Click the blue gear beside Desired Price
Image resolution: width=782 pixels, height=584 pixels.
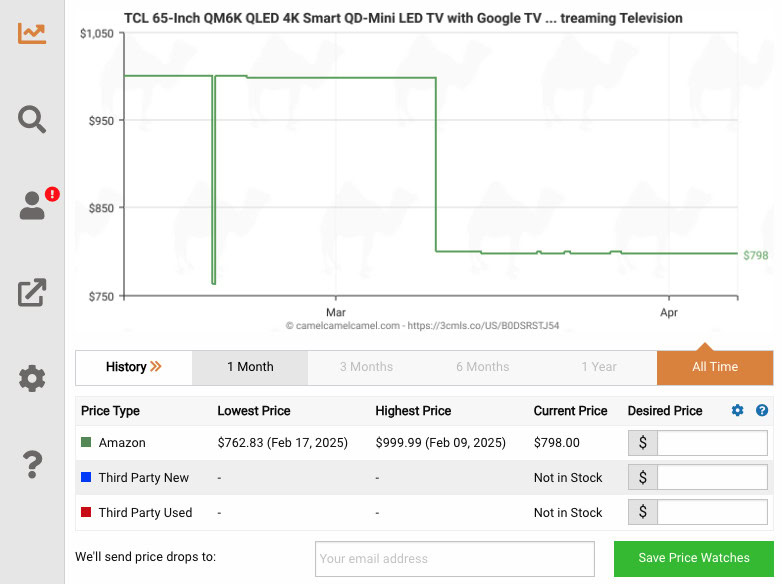click(738, 411)
